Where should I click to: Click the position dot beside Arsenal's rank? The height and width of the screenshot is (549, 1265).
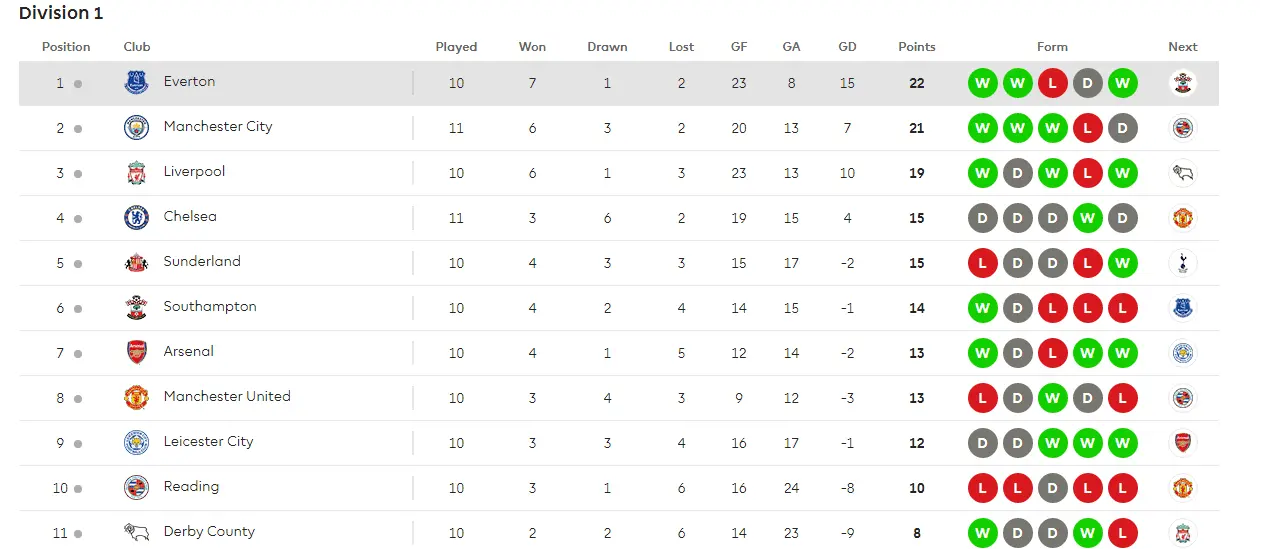pyautogui.click(x=78, y=354)
